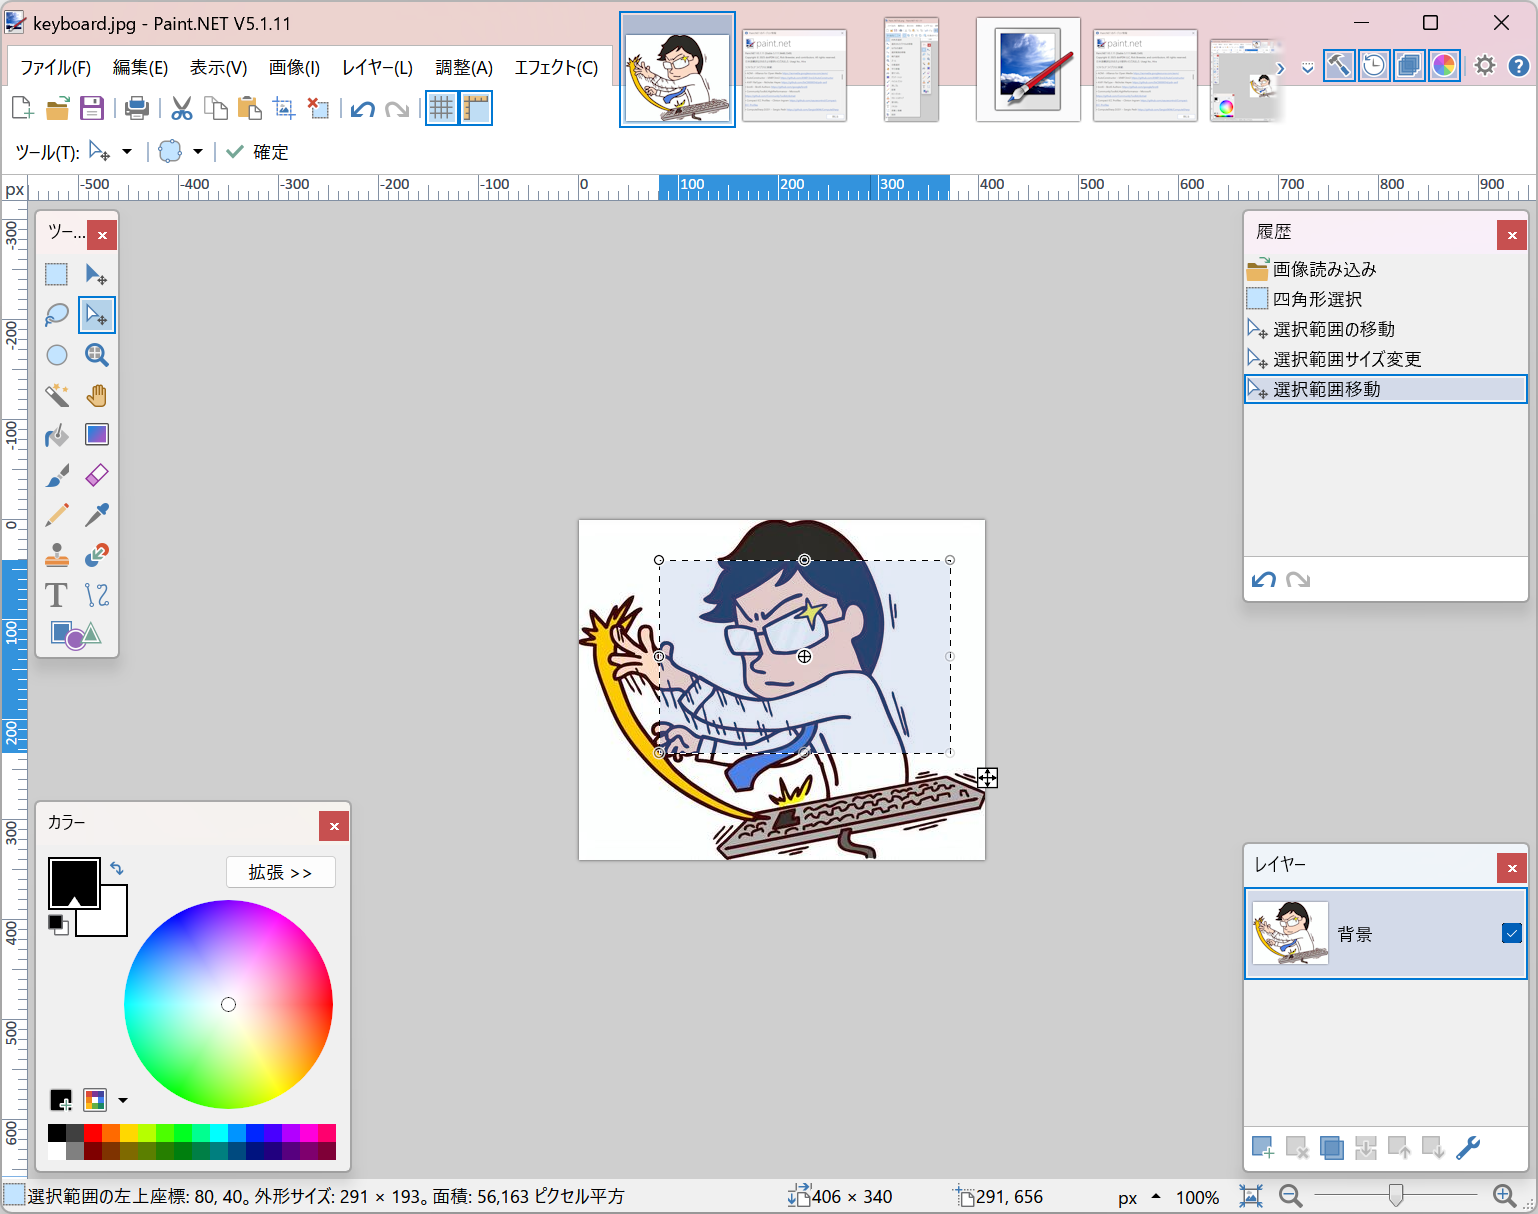The width and height of the screenshot is (1538, 1214).
Task: Expand the open images list arrow
Action: click(1307, 68)
